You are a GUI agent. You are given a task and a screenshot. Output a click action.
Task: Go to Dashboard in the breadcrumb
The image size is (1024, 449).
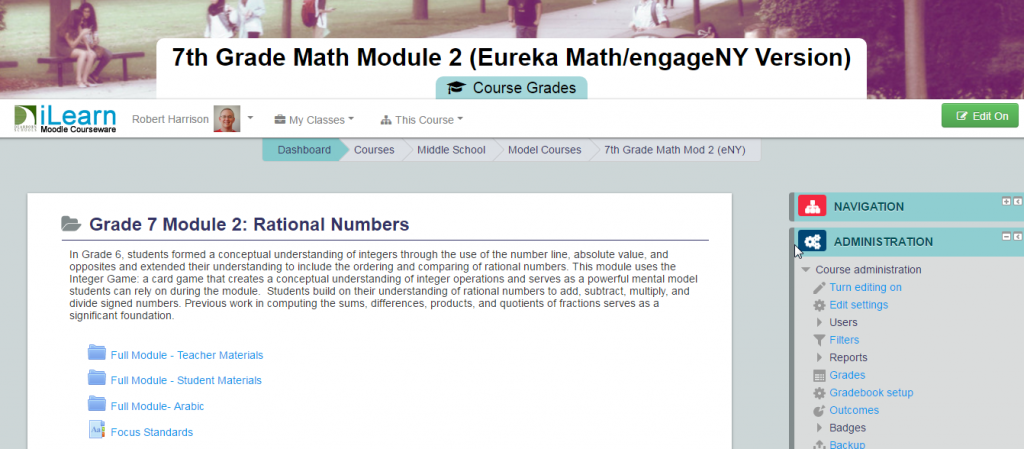(303, 150)
